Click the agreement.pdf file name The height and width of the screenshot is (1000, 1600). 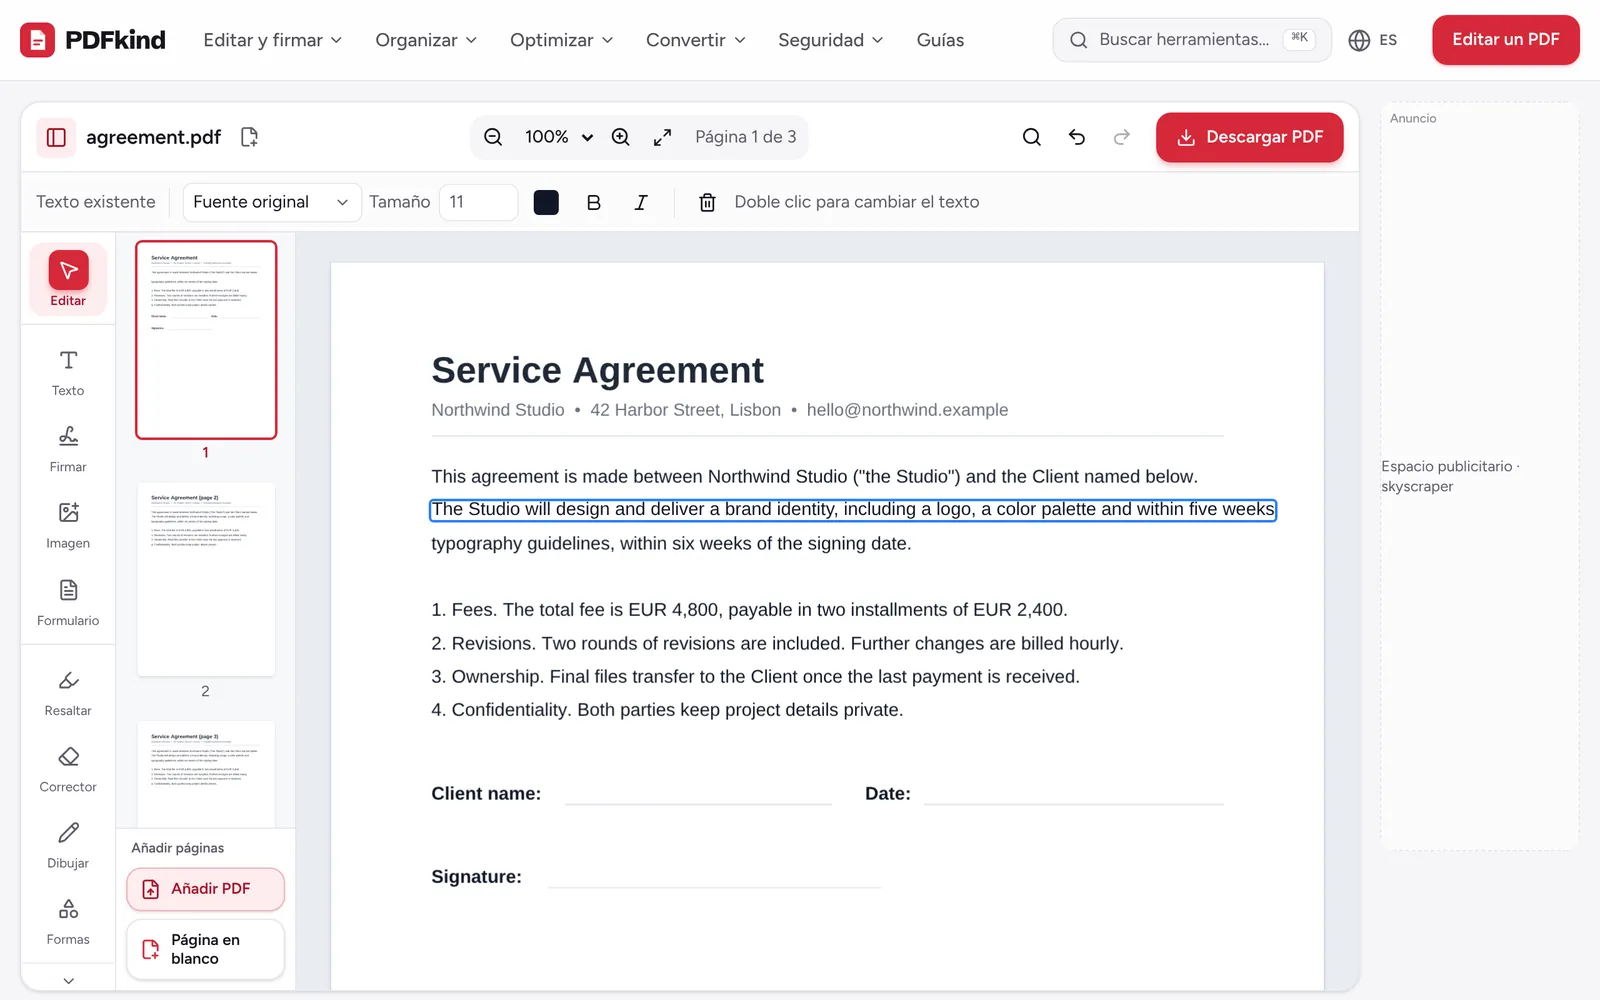153,137
